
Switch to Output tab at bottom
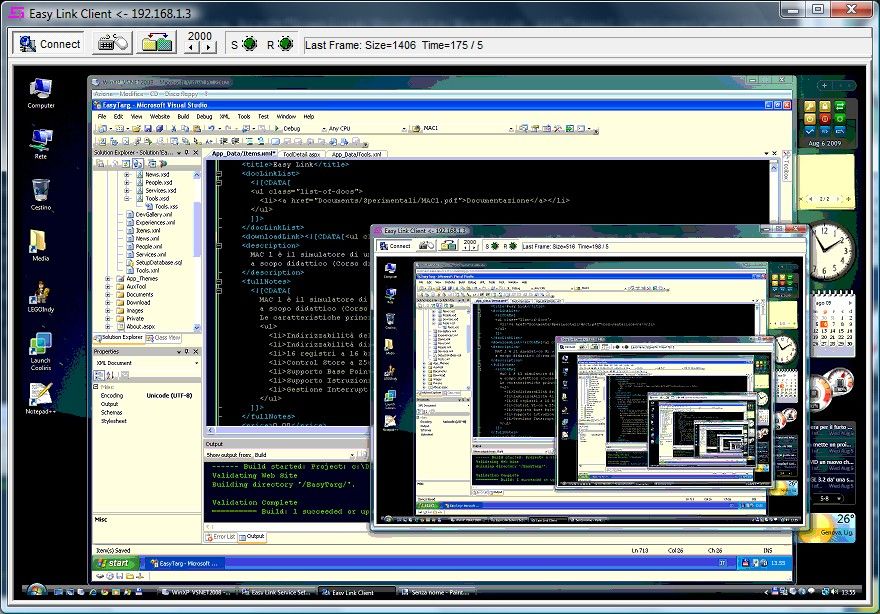(252, 537)
